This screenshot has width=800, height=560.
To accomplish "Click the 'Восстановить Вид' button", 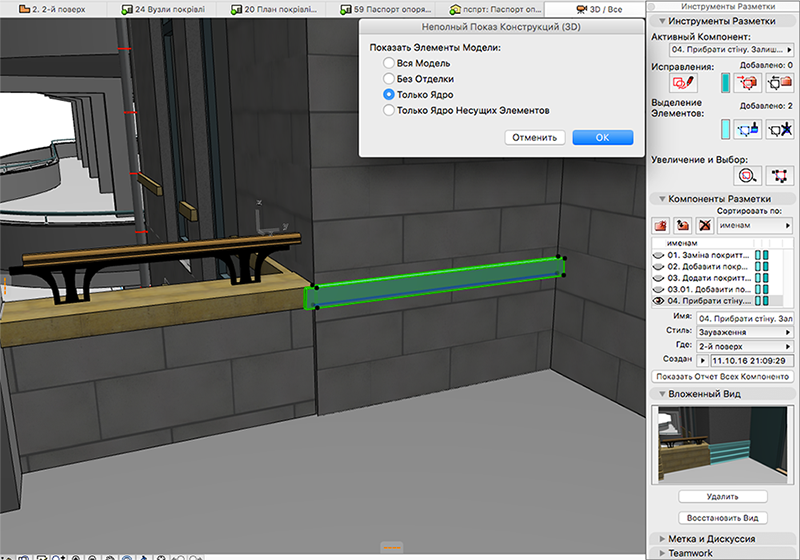I will click(721, 517).
